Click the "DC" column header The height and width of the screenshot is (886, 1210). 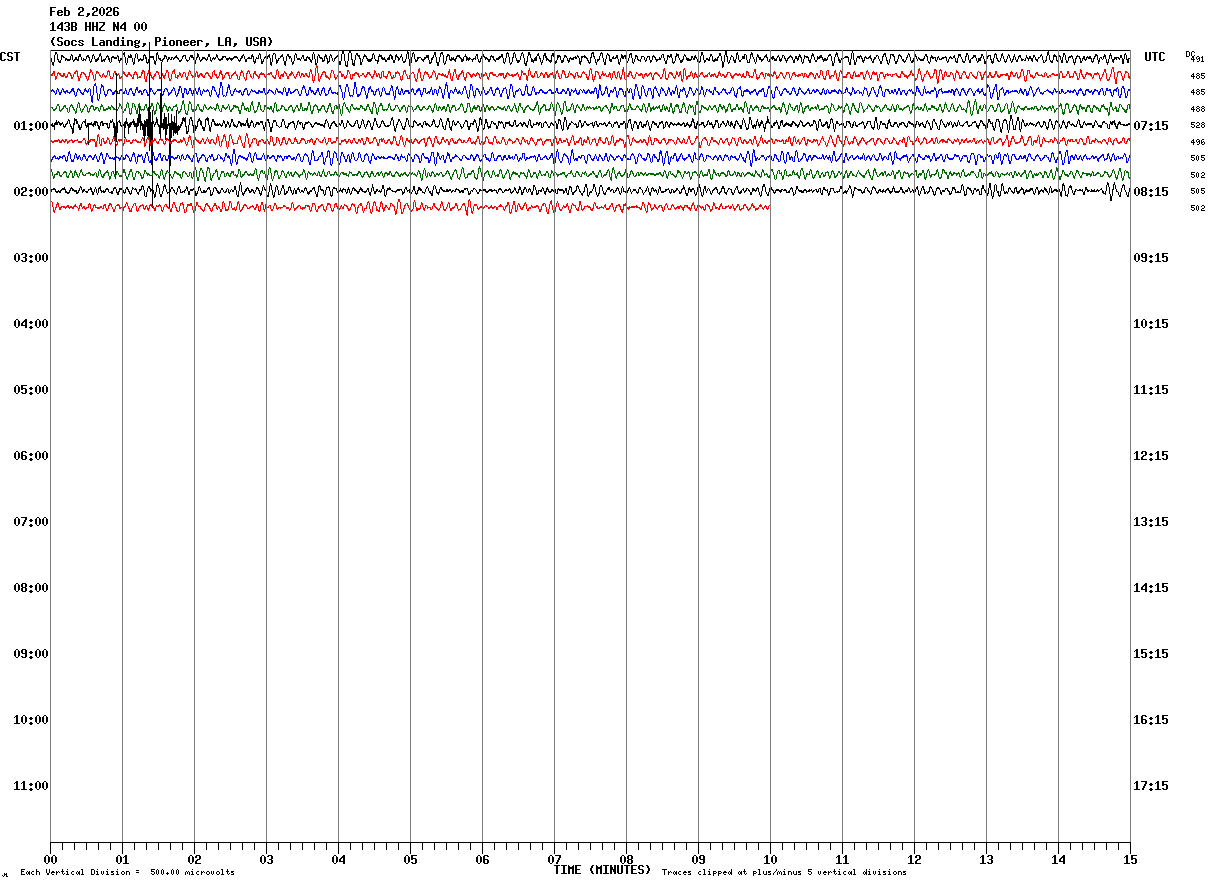tap(1189, 54)
